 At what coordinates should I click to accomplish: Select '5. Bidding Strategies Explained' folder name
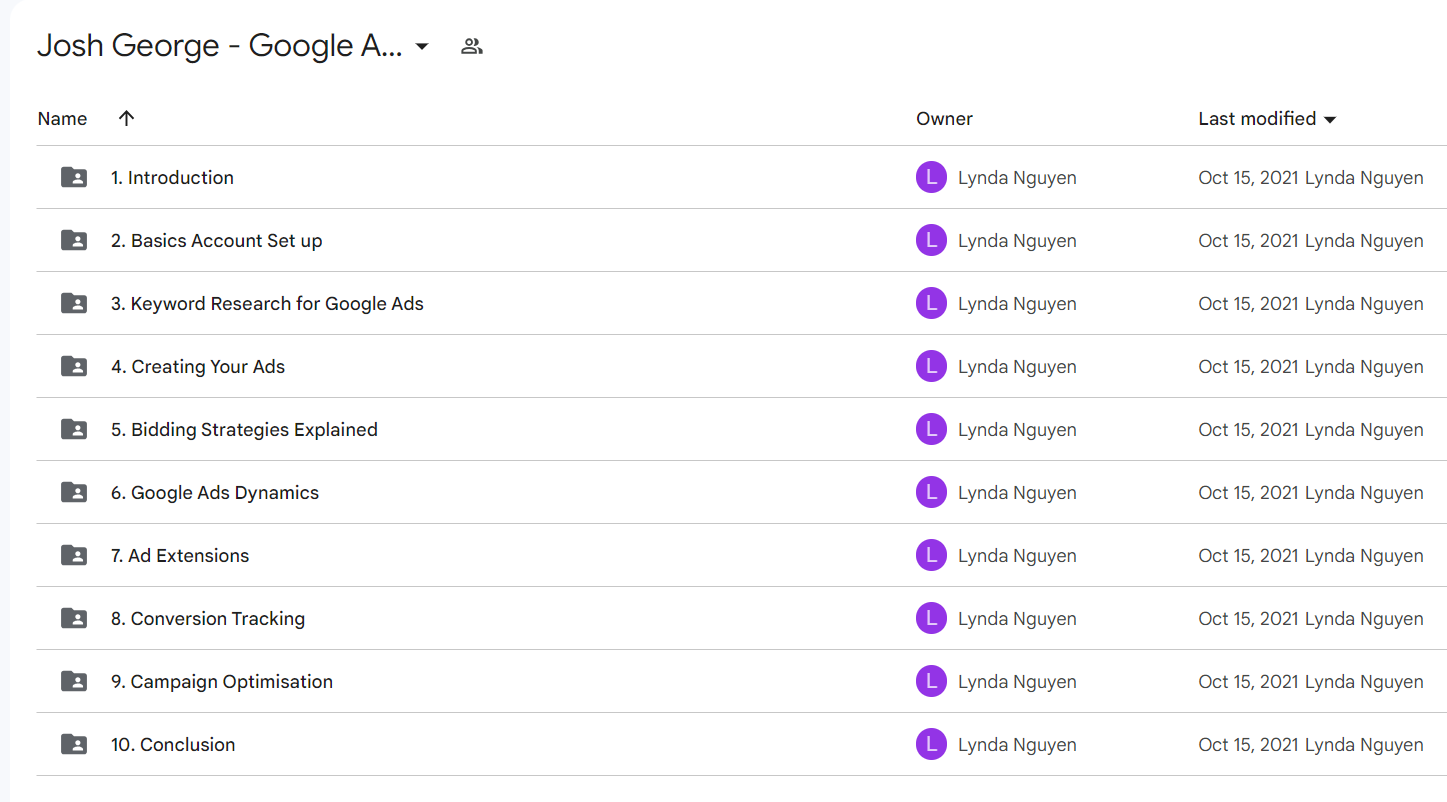(x=244, y=429)
